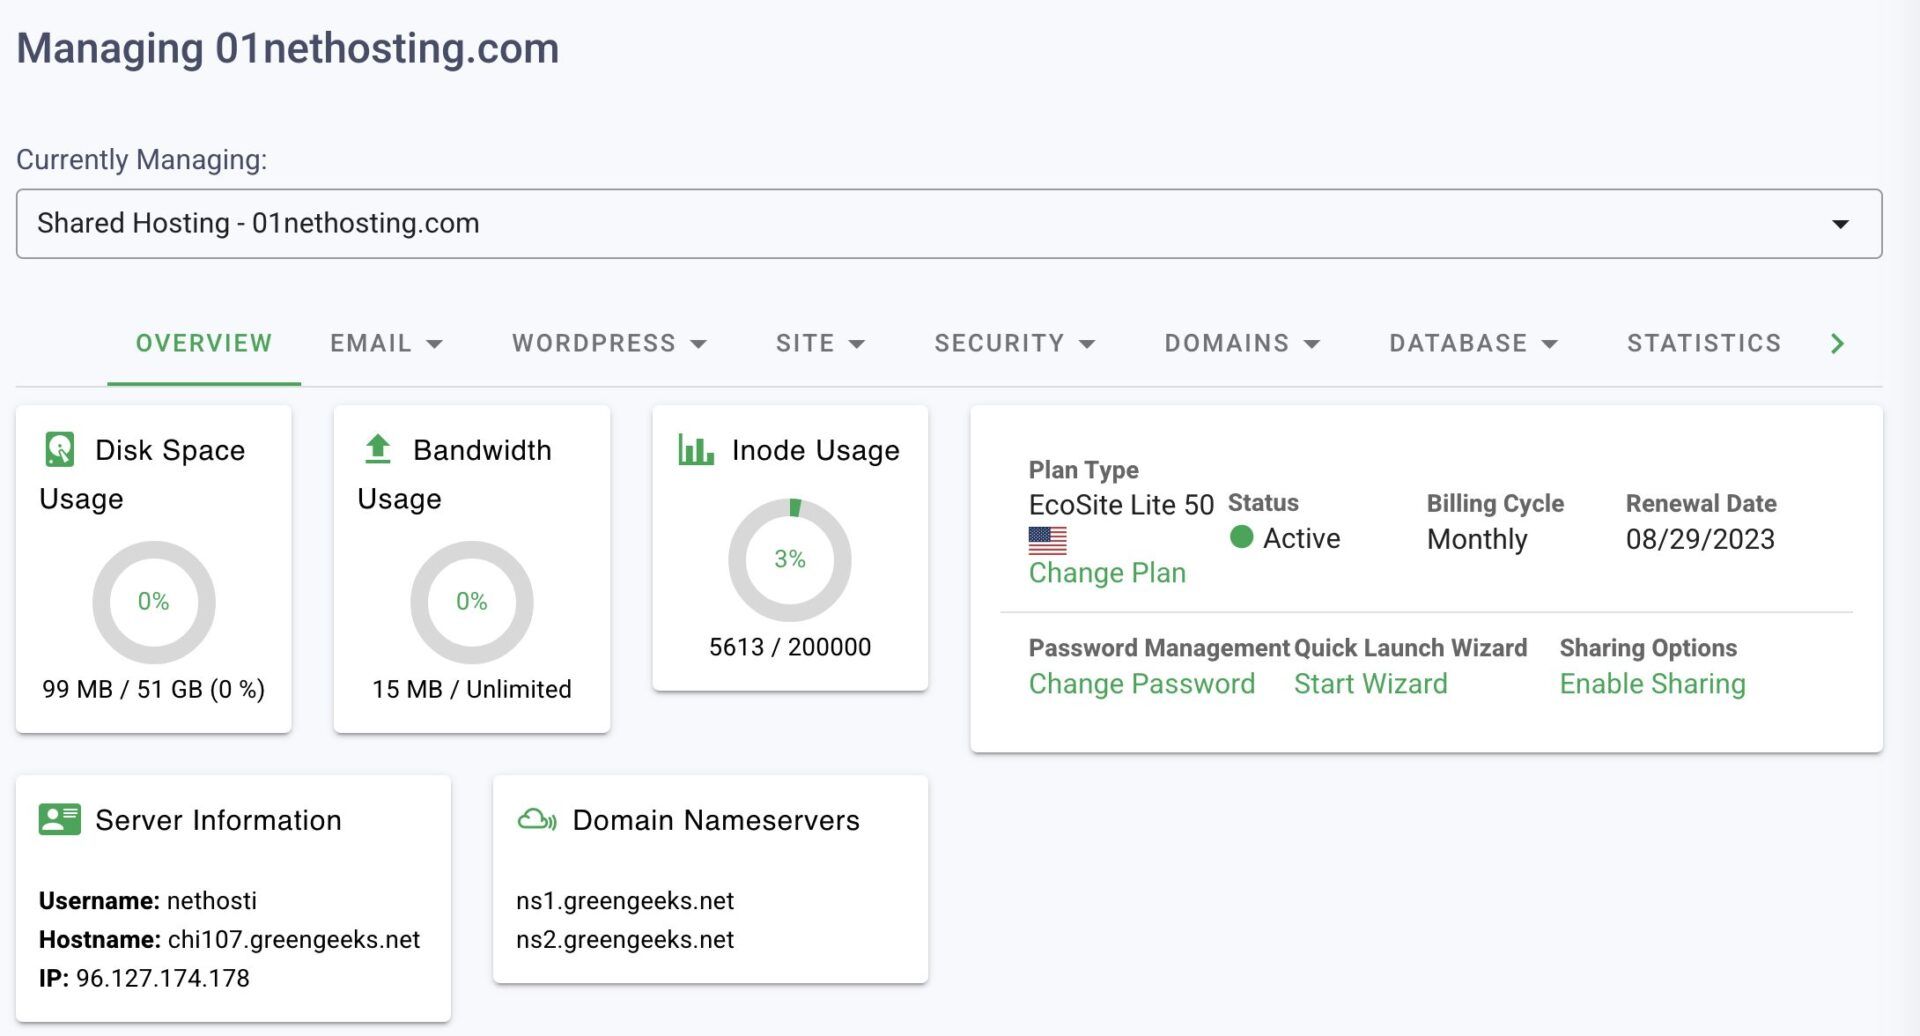Click the '15 MB / Unlimited' text

[x=472, y=689]
